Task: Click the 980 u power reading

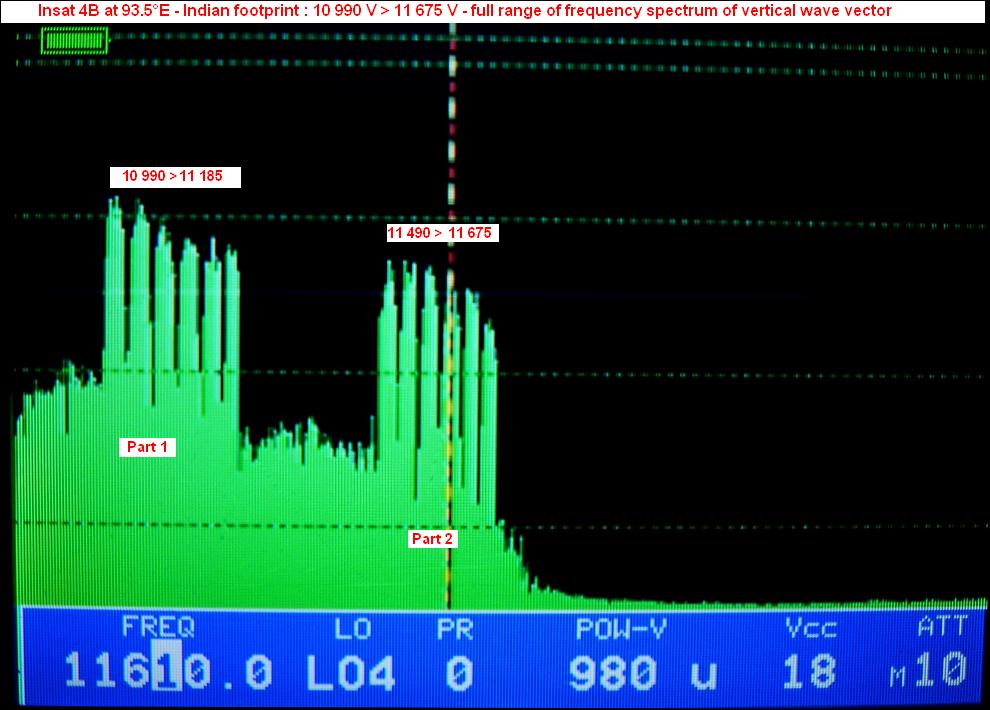Action: pos(642,672)
